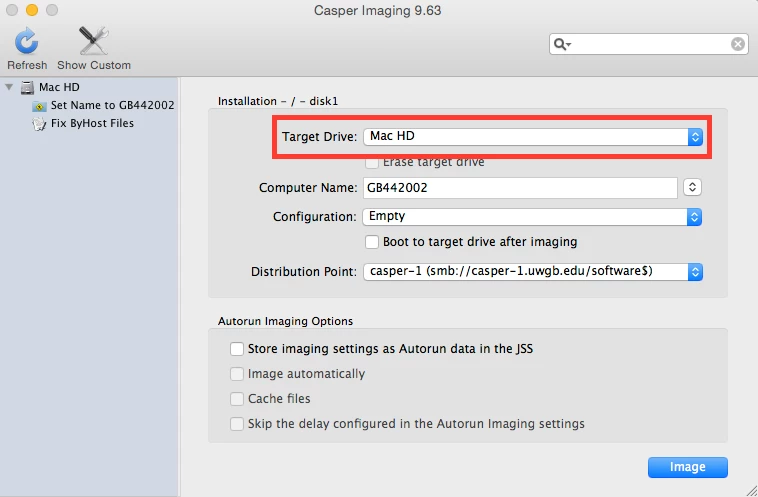Click the Computer Name text field
Viewport: 758px width, 497px height.
click(520, 188)
